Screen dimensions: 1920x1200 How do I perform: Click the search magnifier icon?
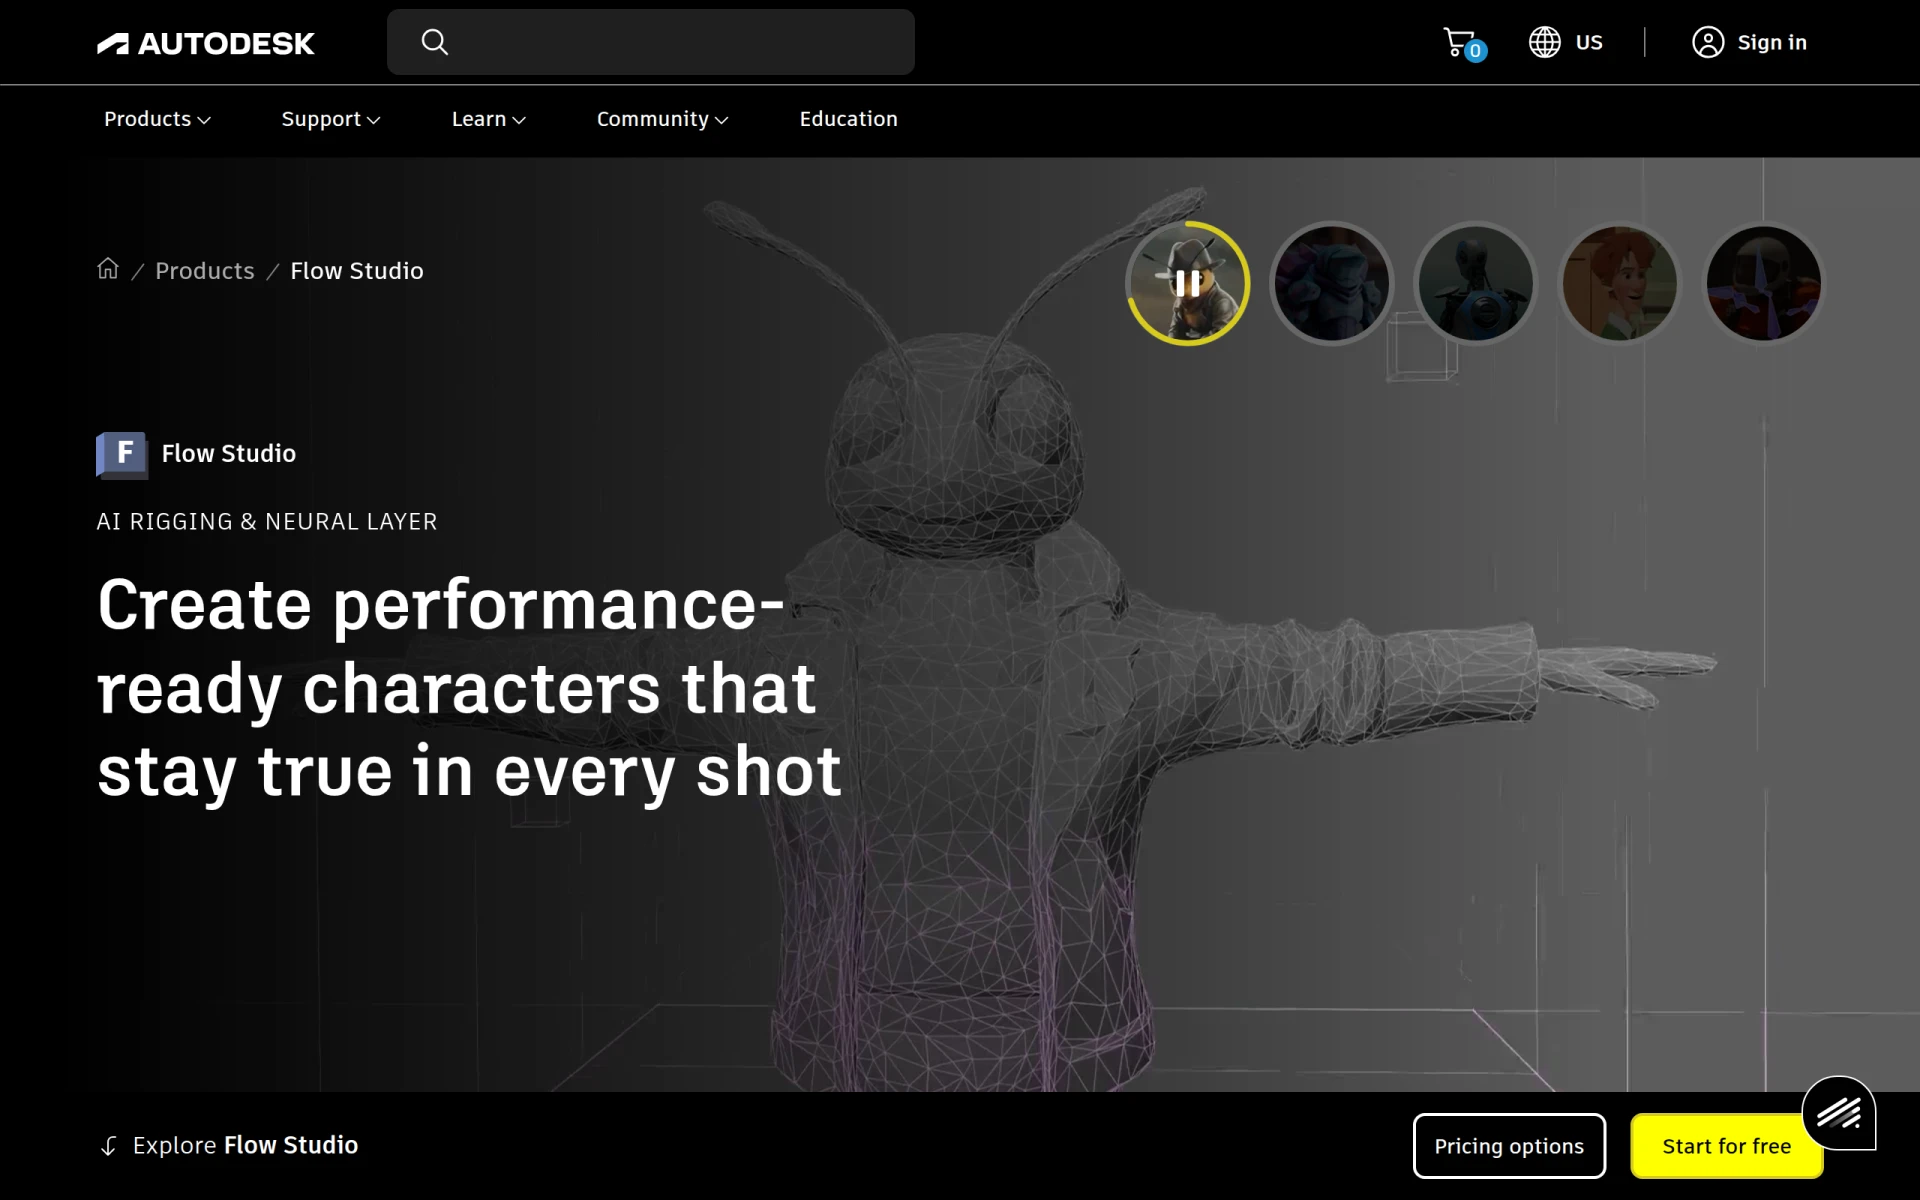click(434, 42)
